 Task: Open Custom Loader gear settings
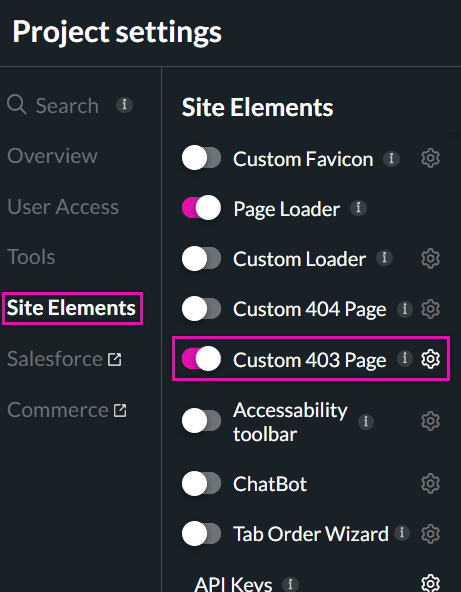click(430, 259)
